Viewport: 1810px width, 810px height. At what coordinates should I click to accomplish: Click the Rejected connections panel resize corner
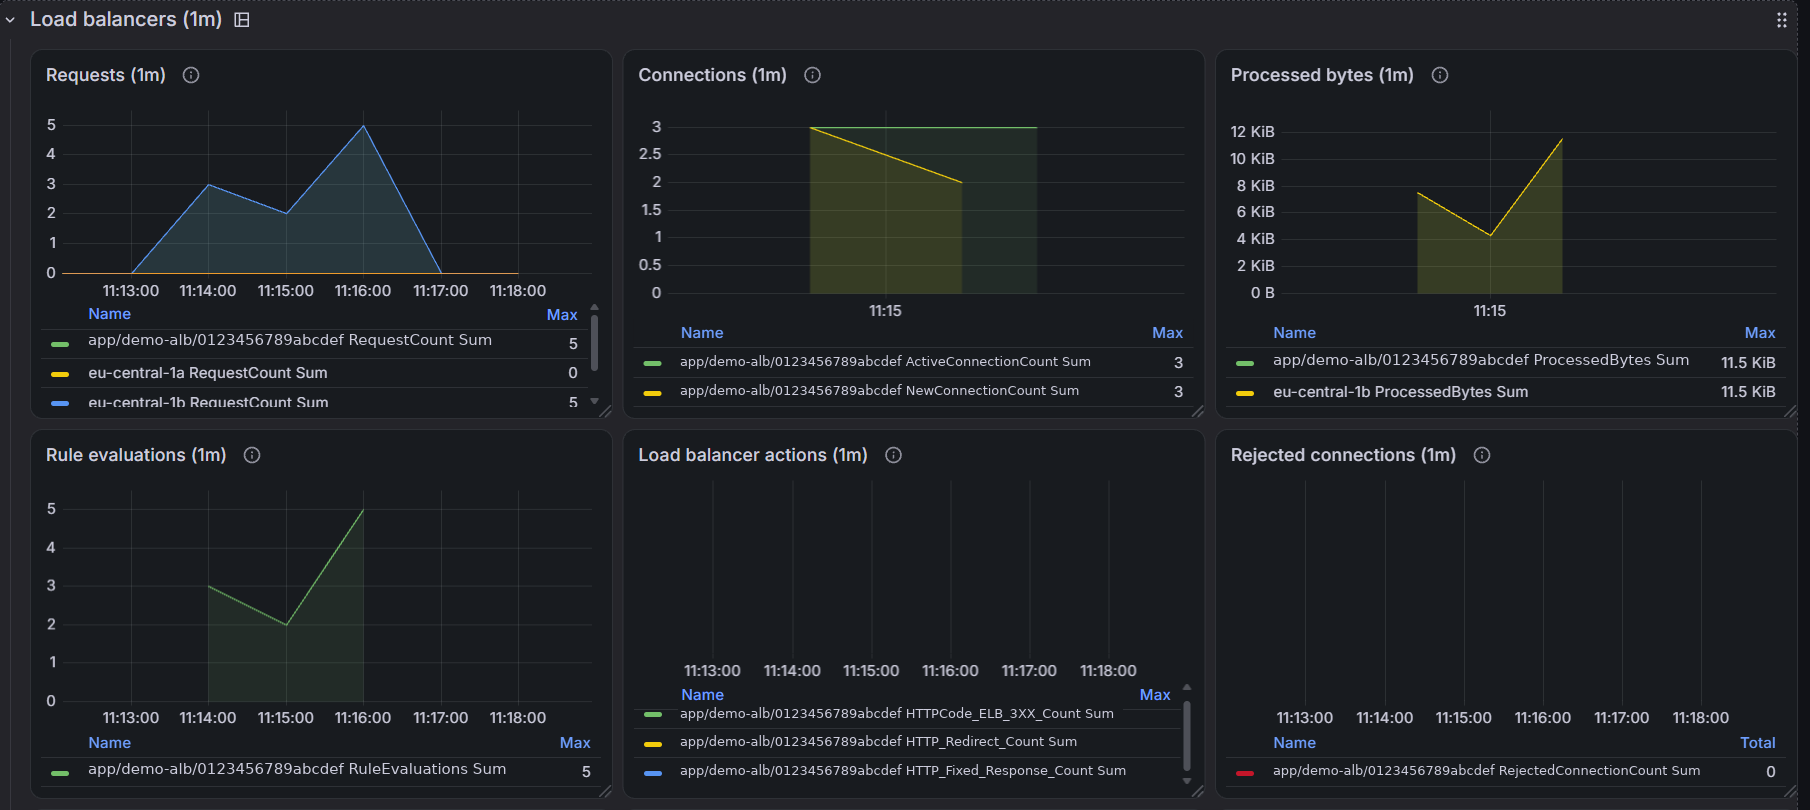point(1789,791)
